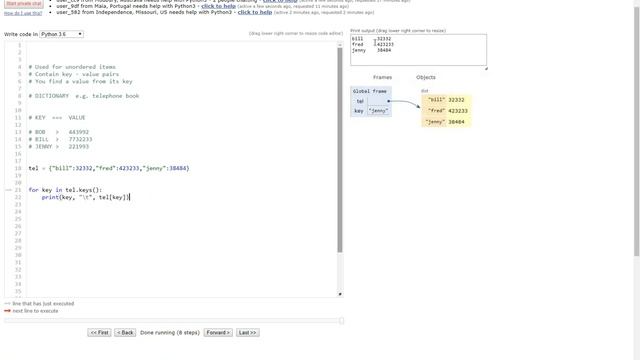640x360 pixels.
Task: Click the '<< First' step button
Action: 99,333
